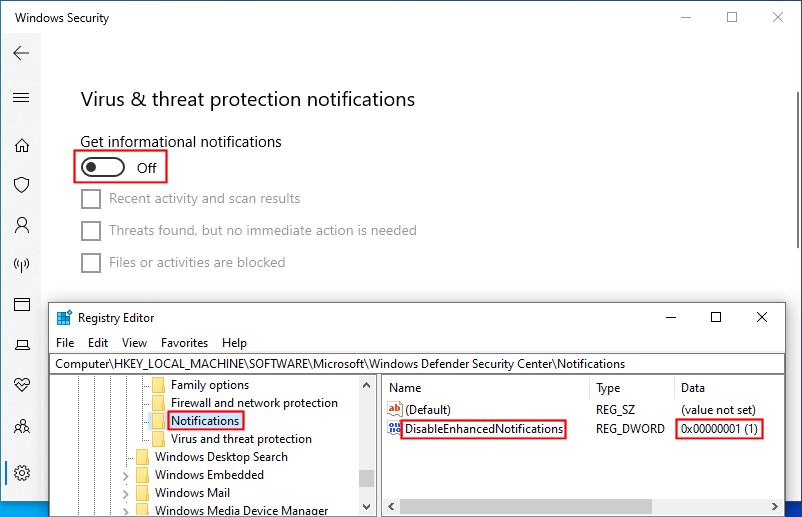The width and height of the screenshot is (802, 517).
Task: Check Files or activities are blocked
Action: [91, 263]
